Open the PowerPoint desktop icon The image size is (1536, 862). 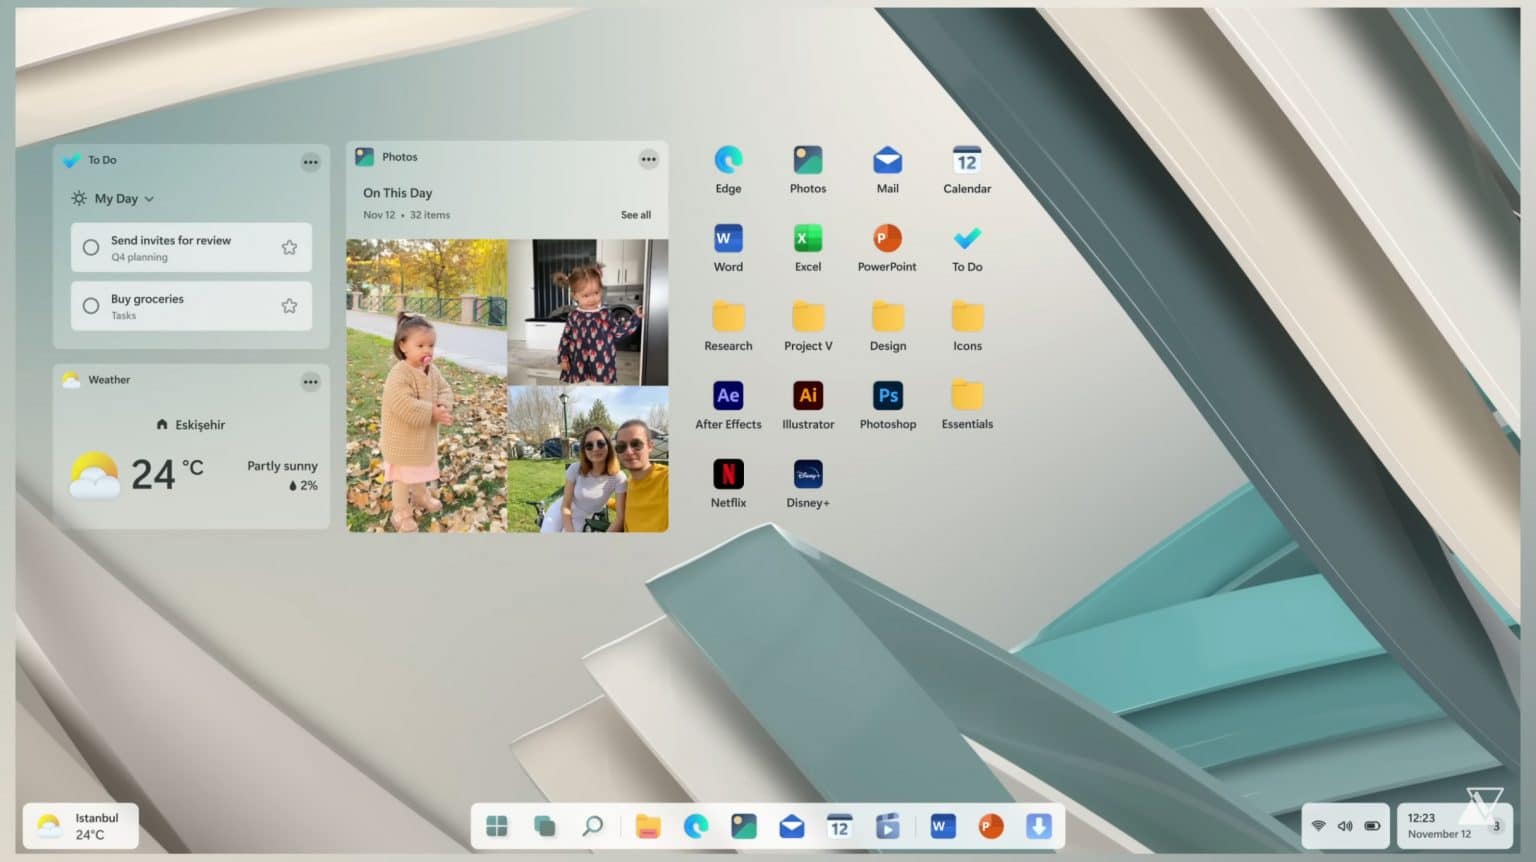click(x=887, y=240)
